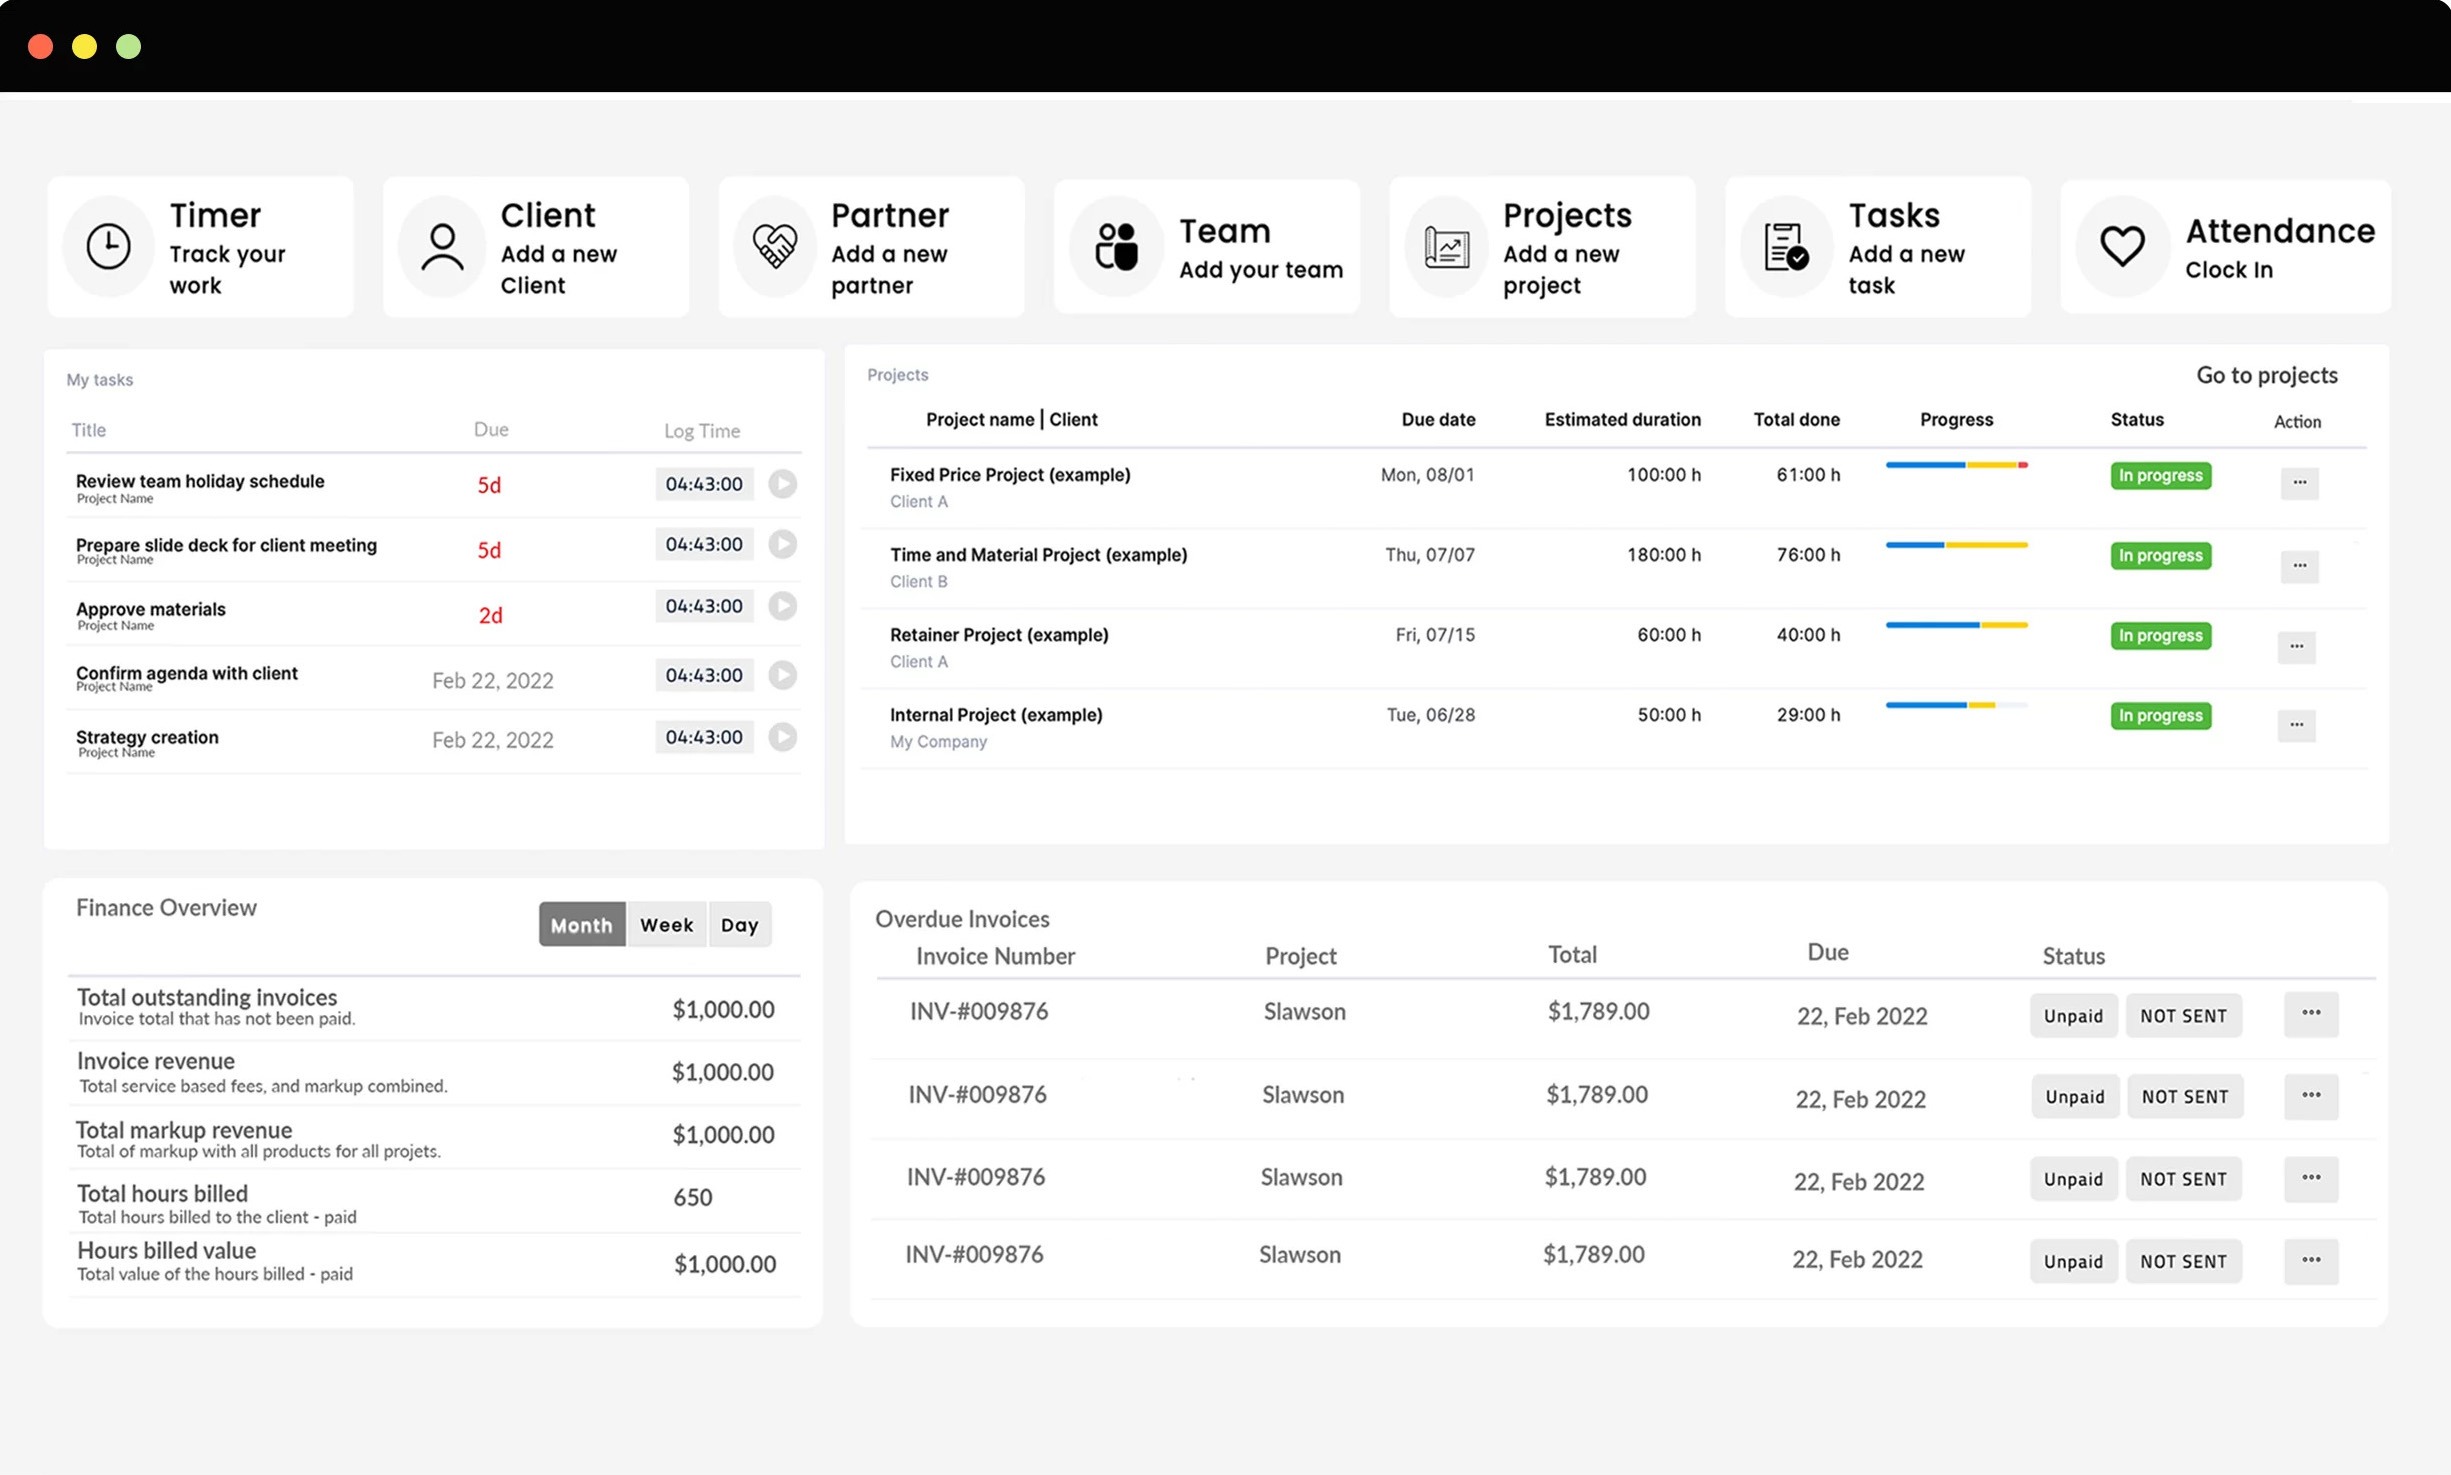
Task: Click In progress badge for Fixed Price Project
Action: (2161, 476)
